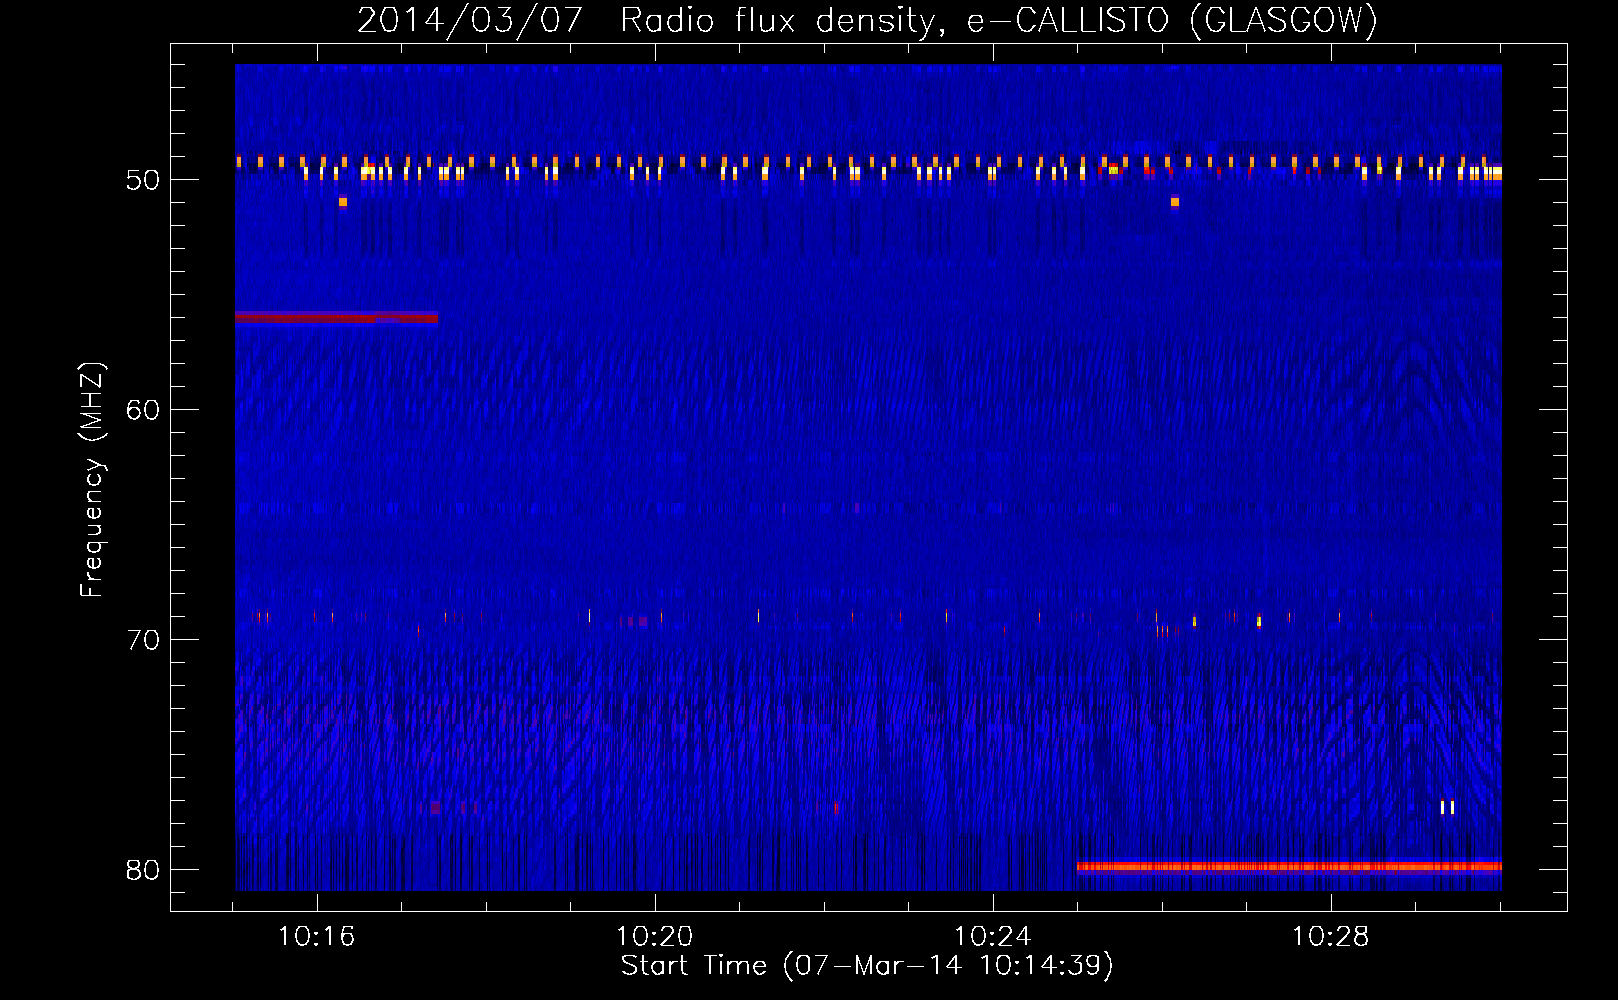Select the 60 MHz frequency tick label

[x=143, y=410]
